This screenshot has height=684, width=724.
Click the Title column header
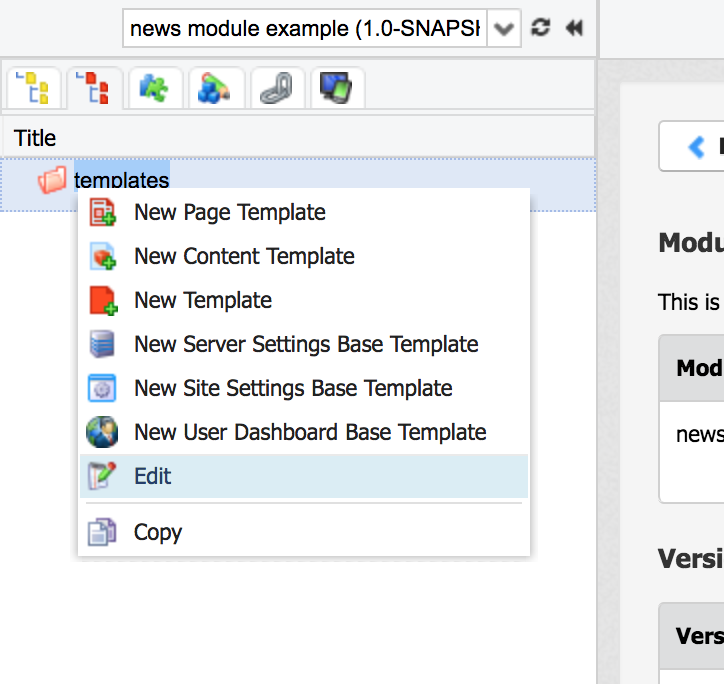pyautogui.click(x=36, y=138)
